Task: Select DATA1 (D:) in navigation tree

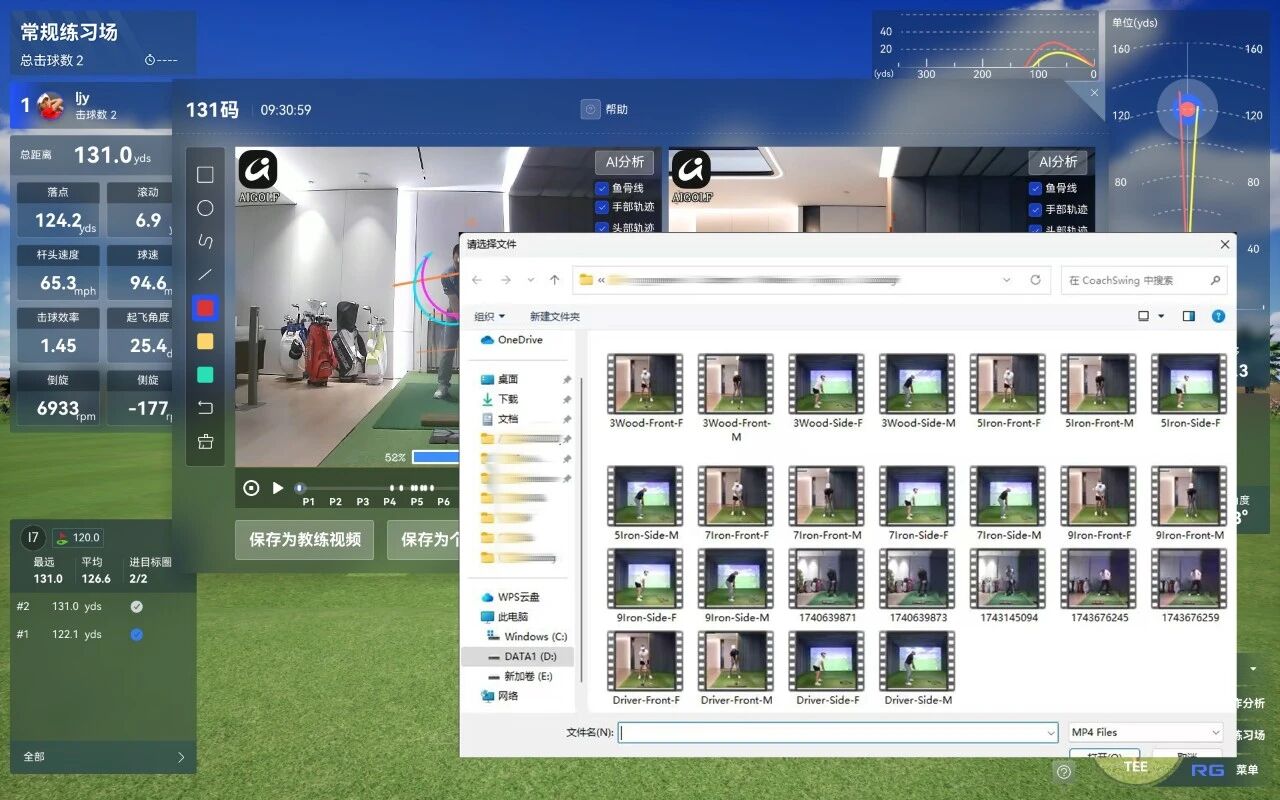Action: point(529,657)
